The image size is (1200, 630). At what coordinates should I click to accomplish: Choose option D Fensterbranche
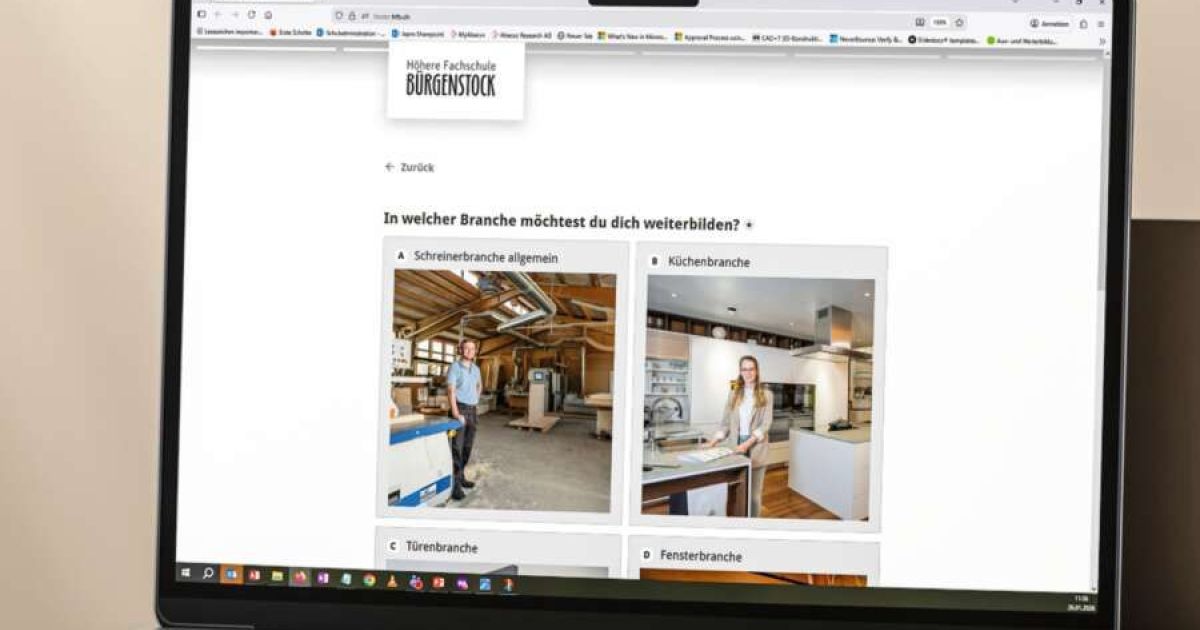pyautogui.click(x=754, y=556)
